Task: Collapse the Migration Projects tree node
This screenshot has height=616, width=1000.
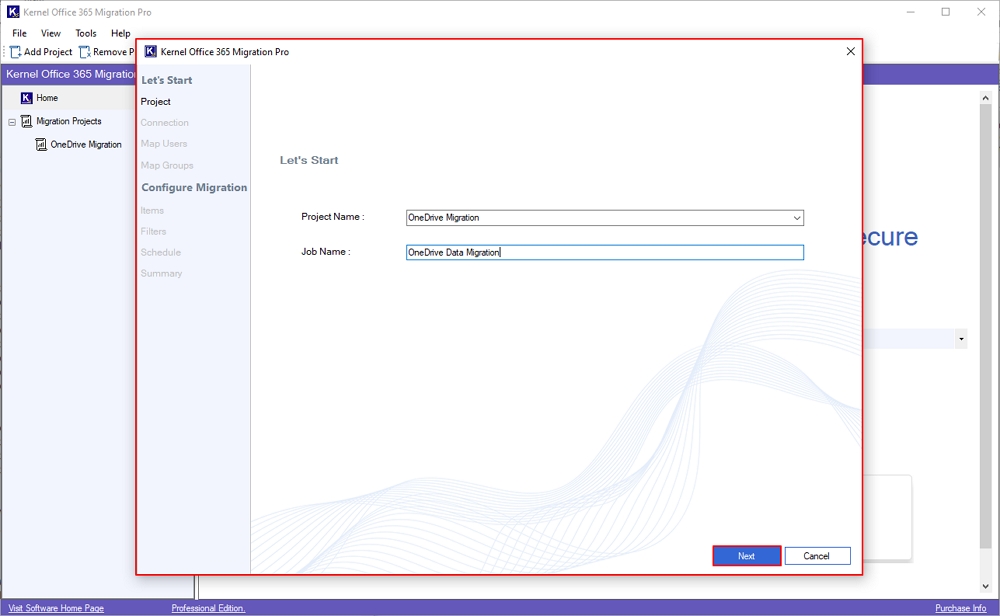Action: click(x=12, y=122)
